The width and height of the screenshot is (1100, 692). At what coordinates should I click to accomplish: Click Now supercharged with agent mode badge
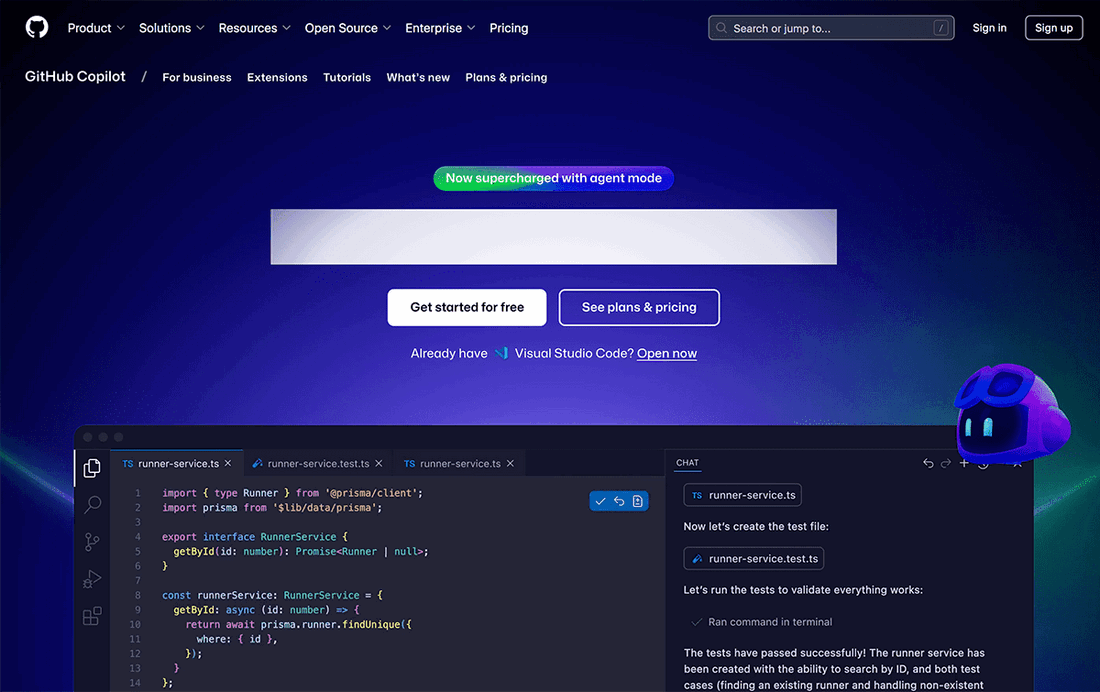(554, 178)
